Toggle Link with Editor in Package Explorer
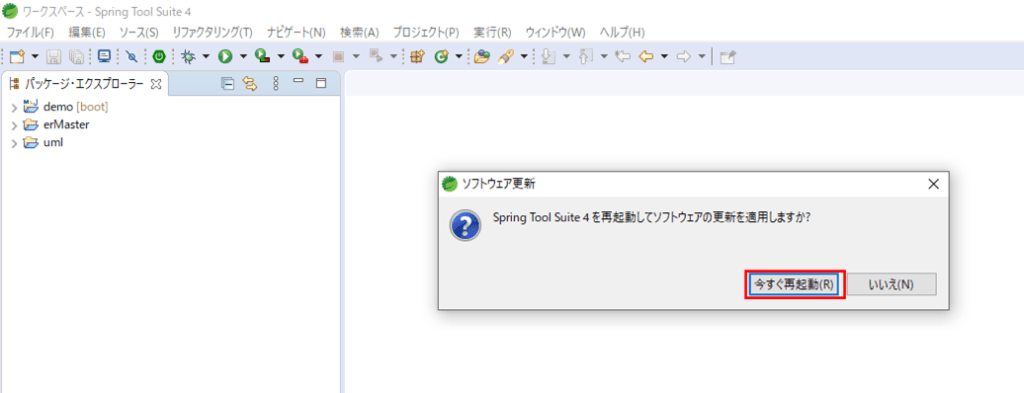1024x393 pixels. 249,83
